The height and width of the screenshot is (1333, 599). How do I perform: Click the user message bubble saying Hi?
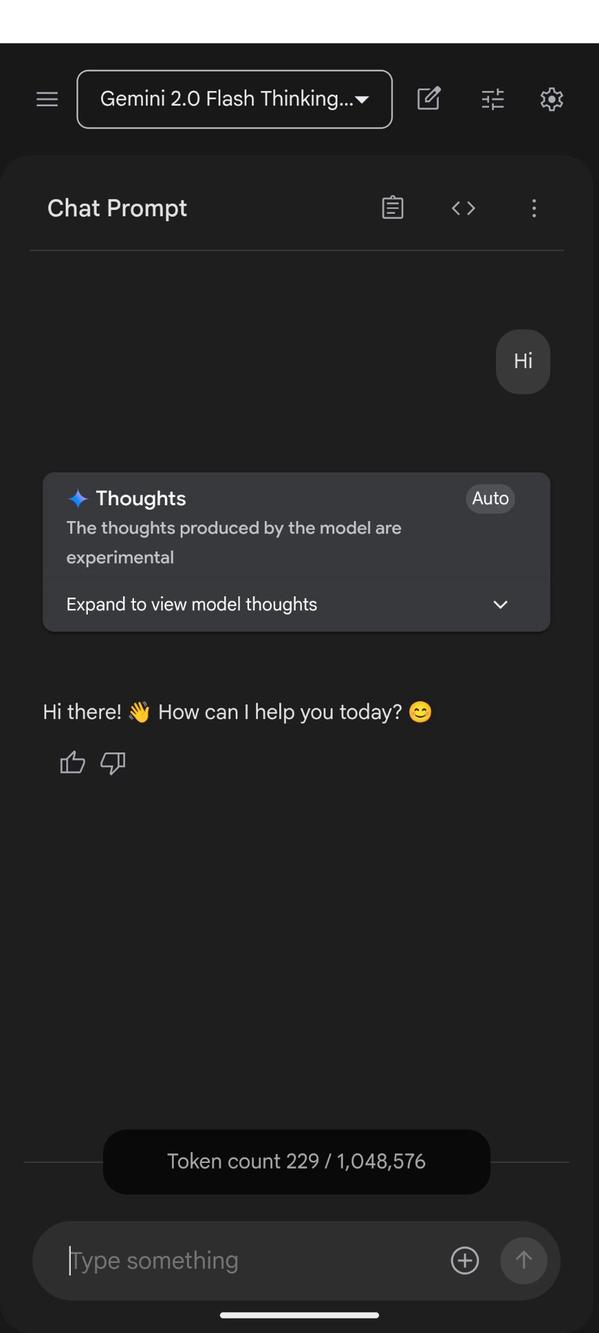tap(522, 361)
